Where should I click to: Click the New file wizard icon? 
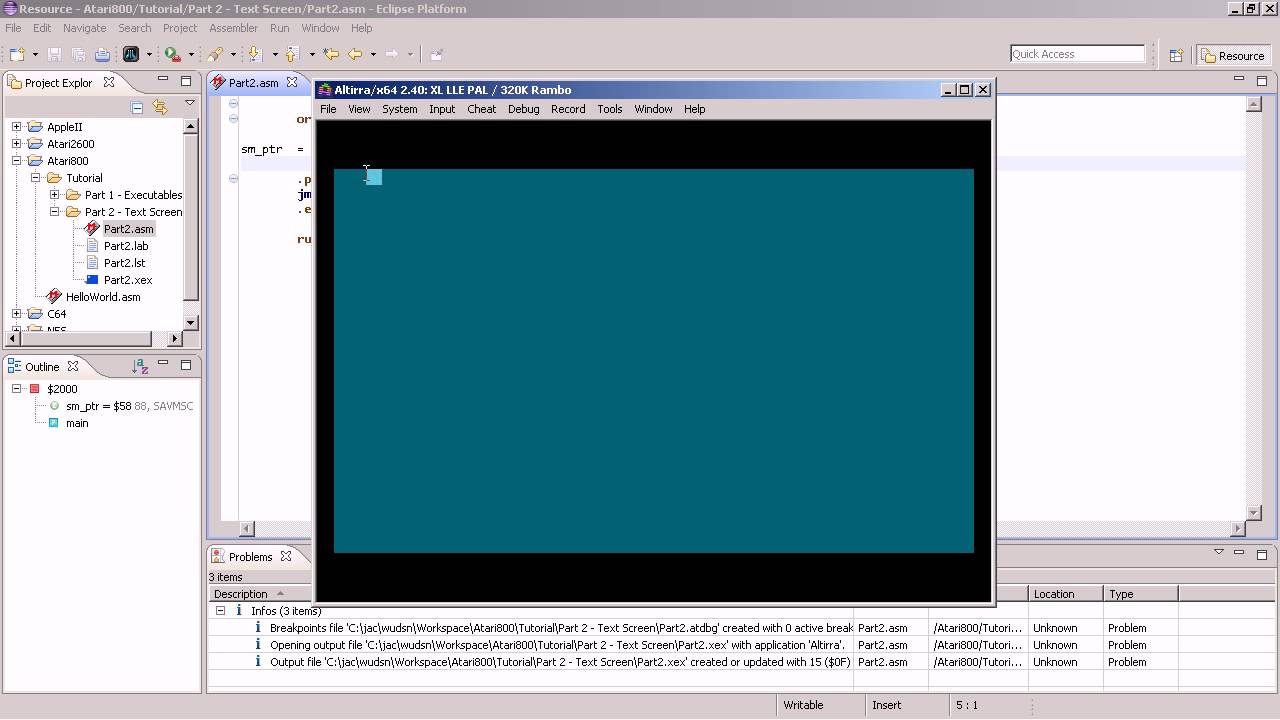pos(17,55)
